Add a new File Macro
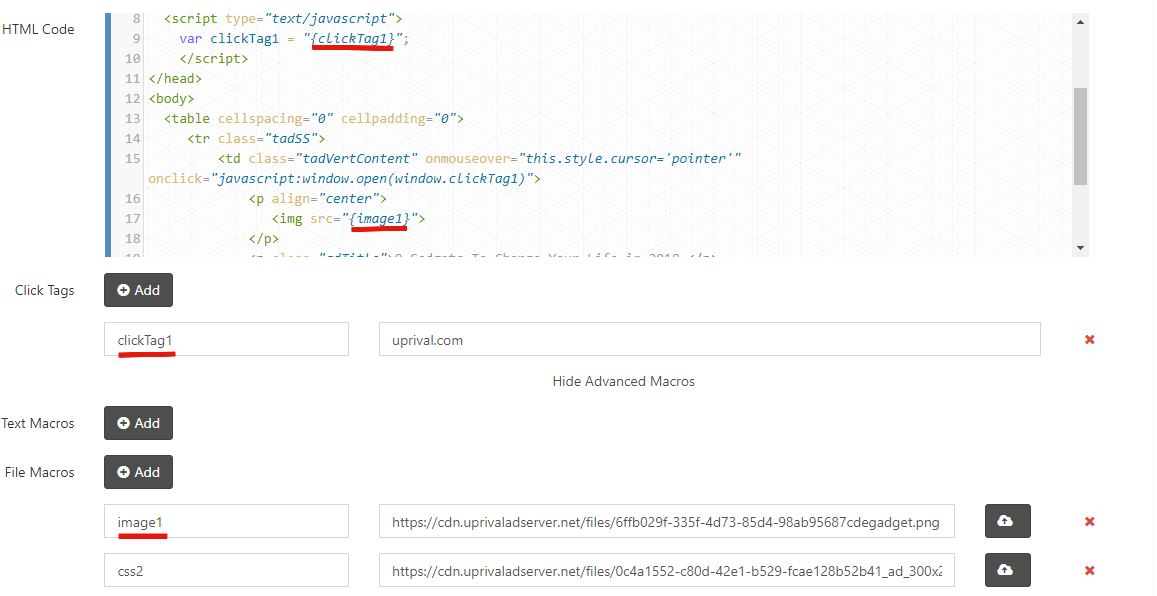The height and width of the screenshot is (596, 1157). click(138, 472)
